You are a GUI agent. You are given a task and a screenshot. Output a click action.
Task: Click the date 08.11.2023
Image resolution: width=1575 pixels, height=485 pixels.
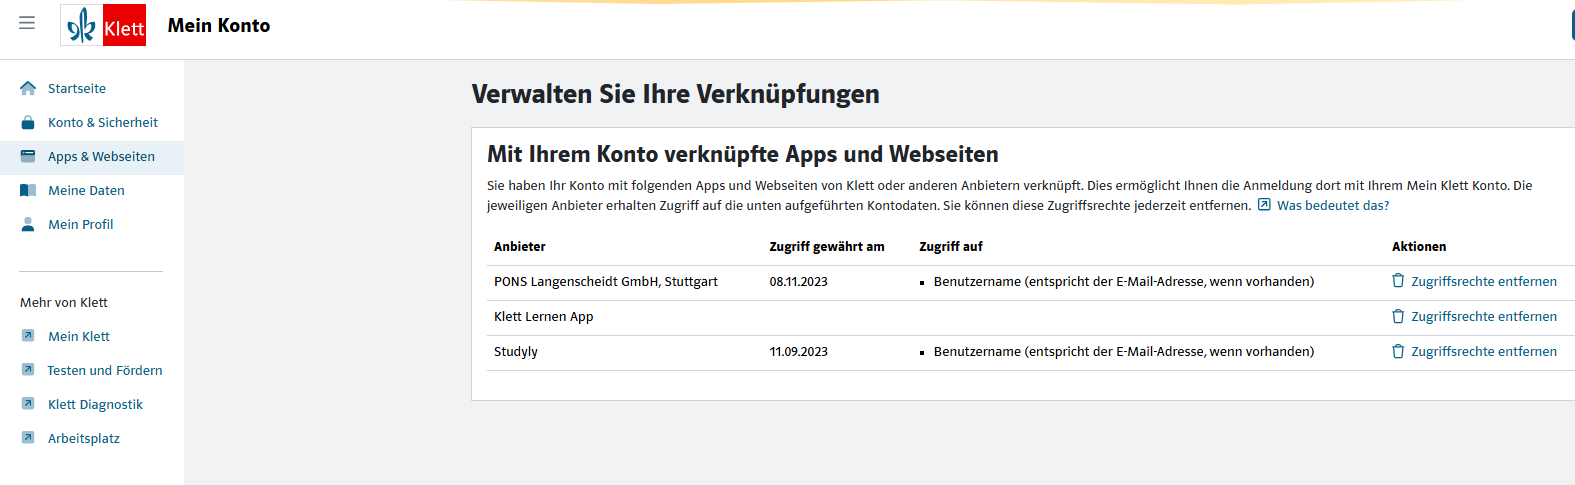(x=798, y=281)
